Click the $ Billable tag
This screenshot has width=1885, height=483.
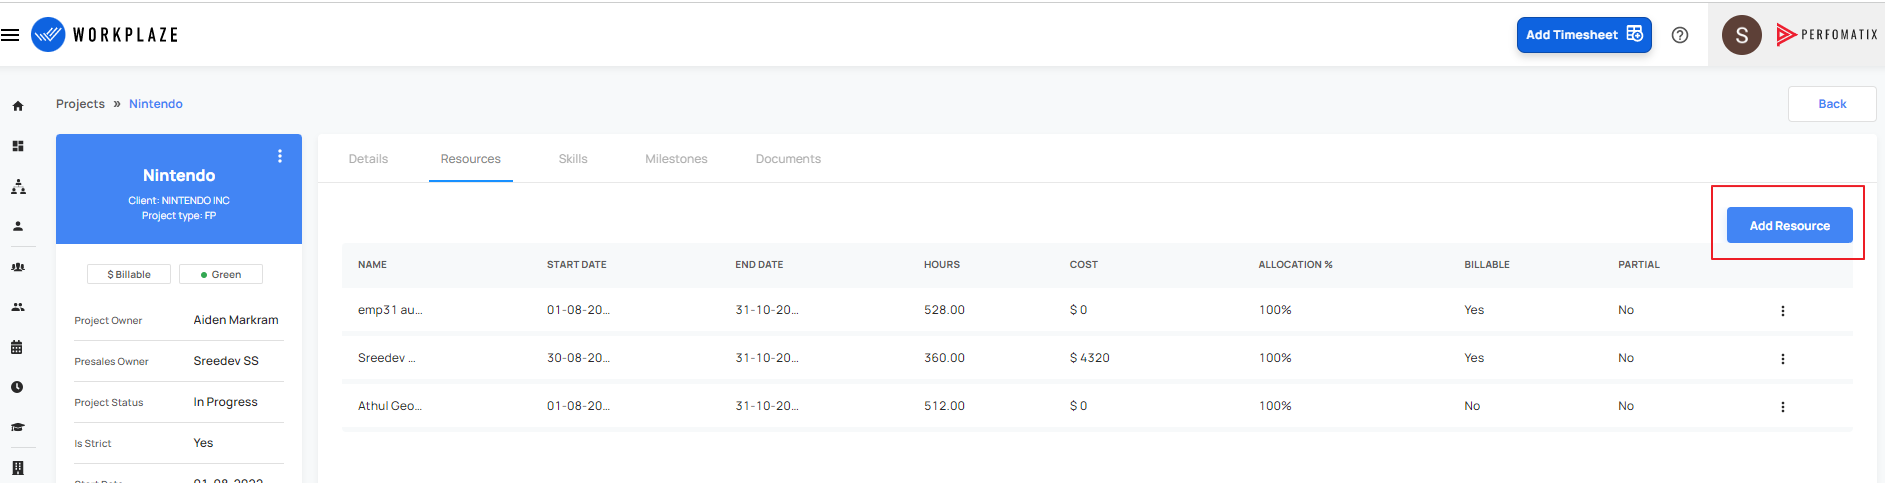(x=129, y=274)
